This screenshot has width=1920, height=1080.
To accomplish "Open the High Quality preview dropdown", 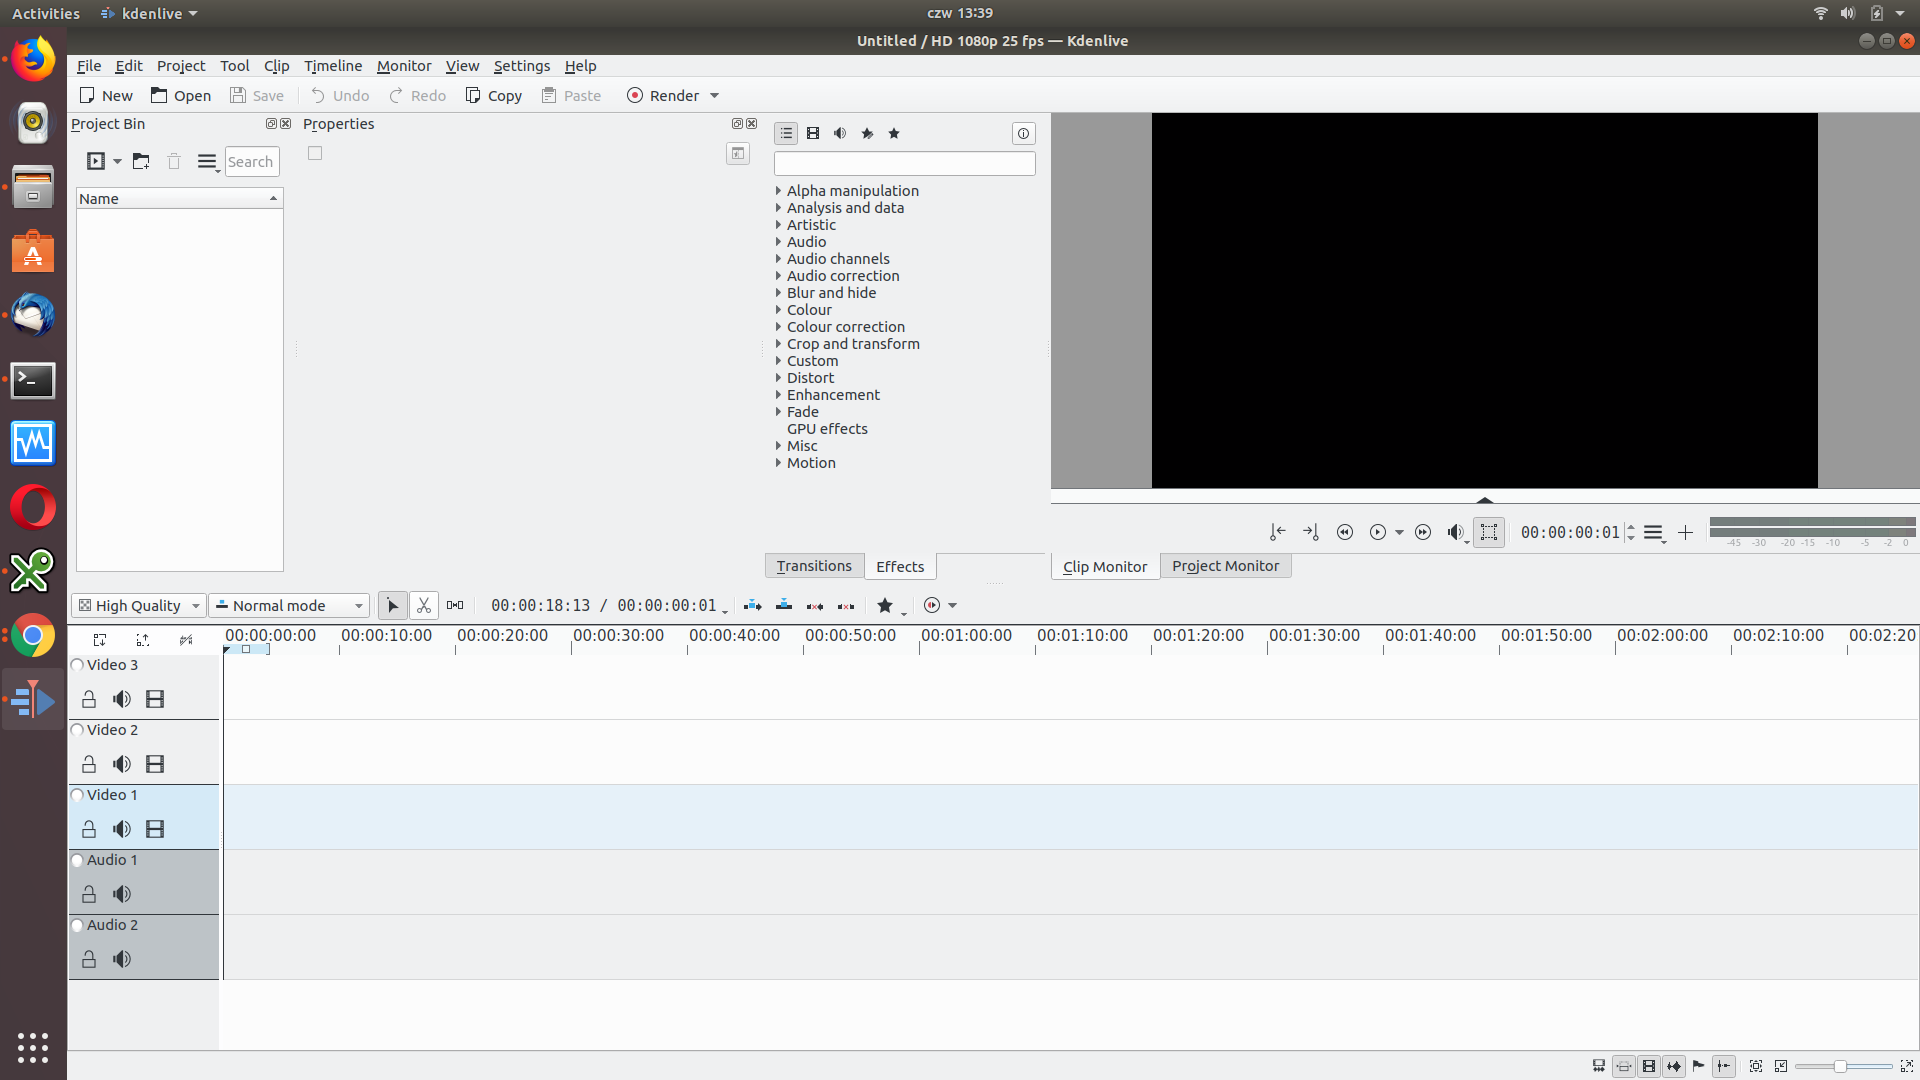I will click(x=138, y=605).
